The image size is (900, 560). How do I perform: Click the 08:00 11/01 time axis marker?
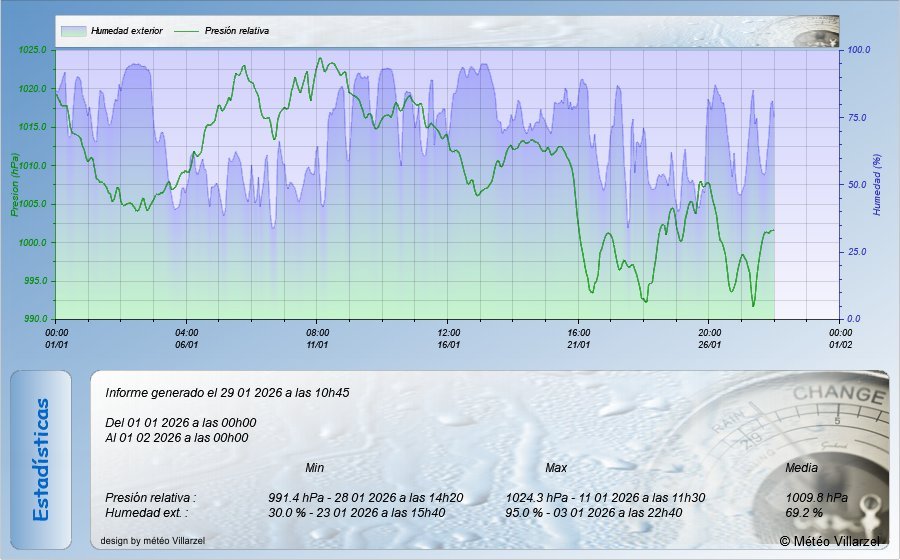coord(318,338)
